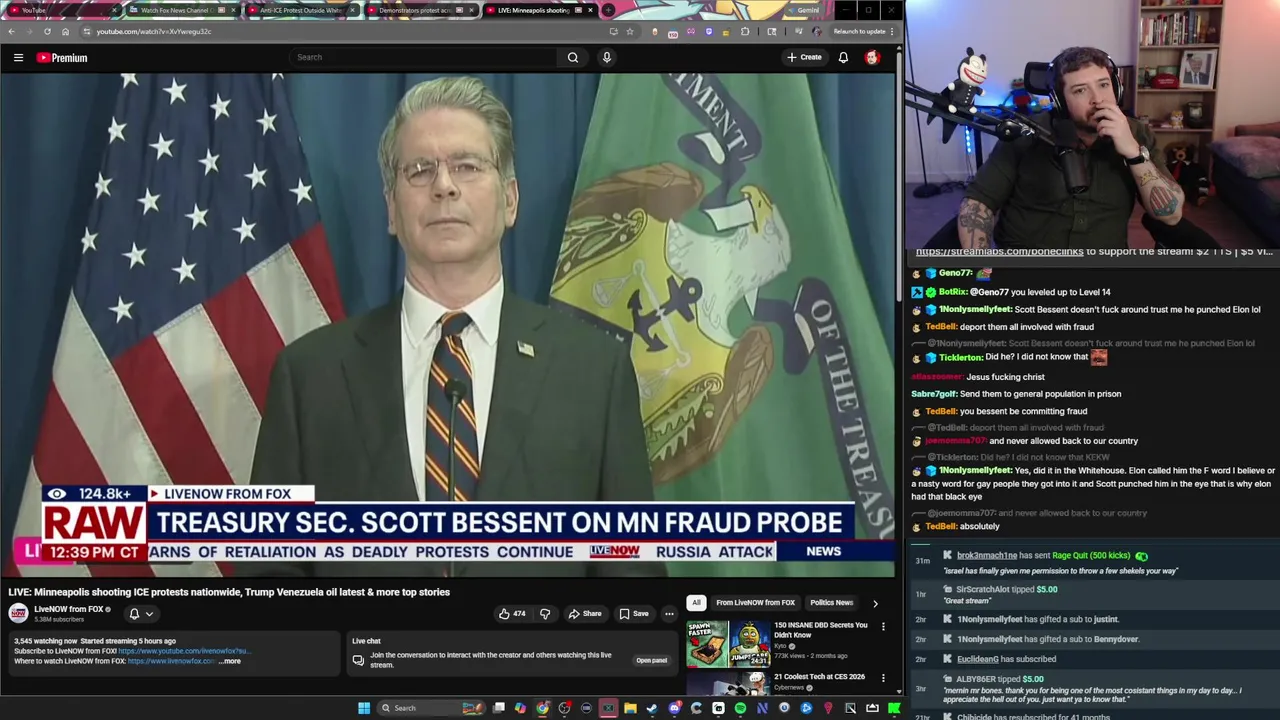This screenshot has width=1280, height=720.
Task: Click the Windows taskbar Search box
Action: 432,708
